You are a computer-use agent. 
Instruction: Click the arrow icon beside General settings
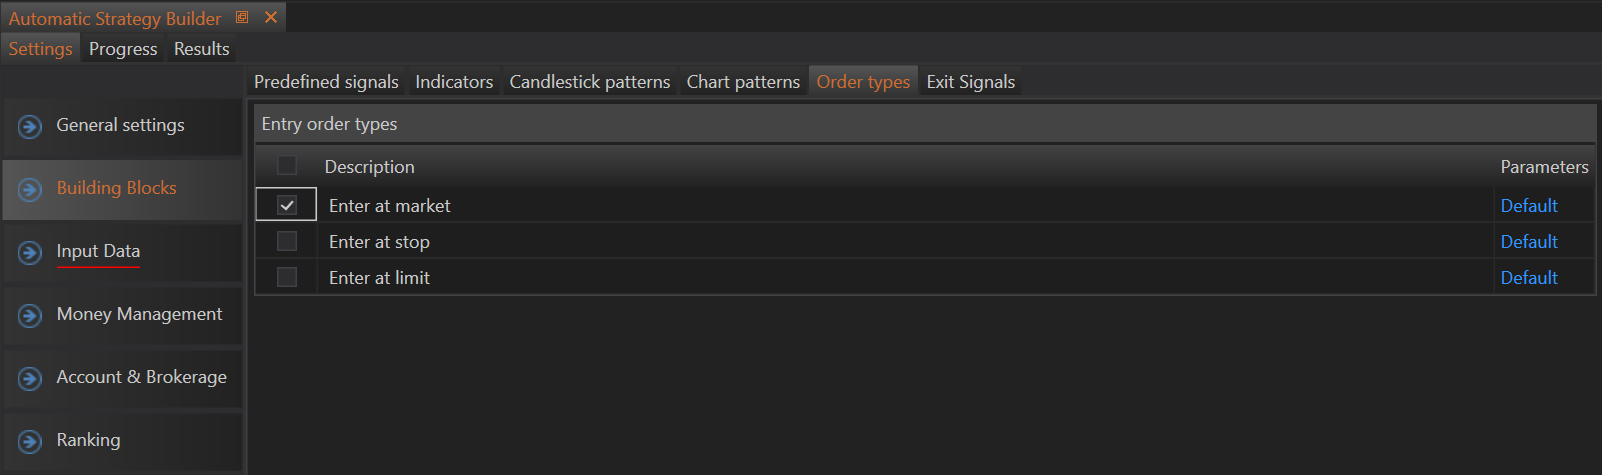coord(30,127)
